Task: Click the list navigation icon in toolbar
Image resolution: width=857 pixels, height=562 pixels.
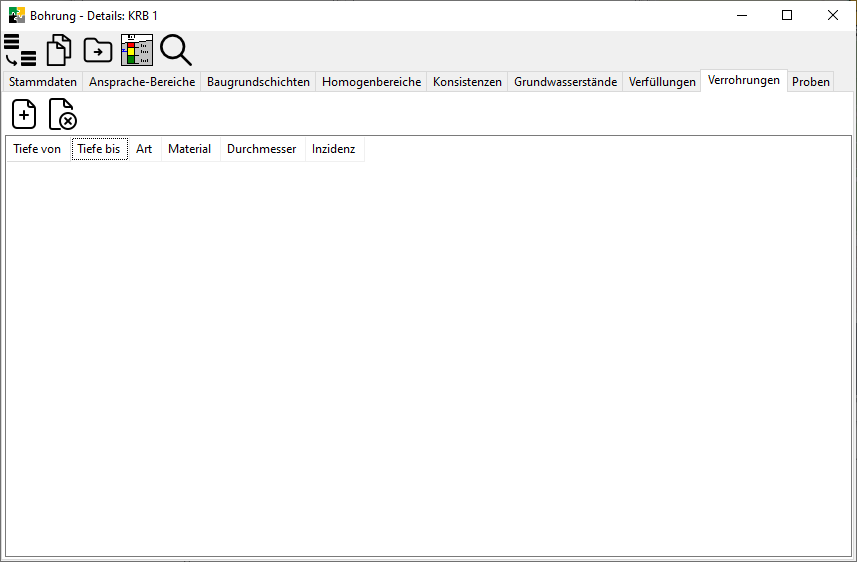Action: (20, 49)
